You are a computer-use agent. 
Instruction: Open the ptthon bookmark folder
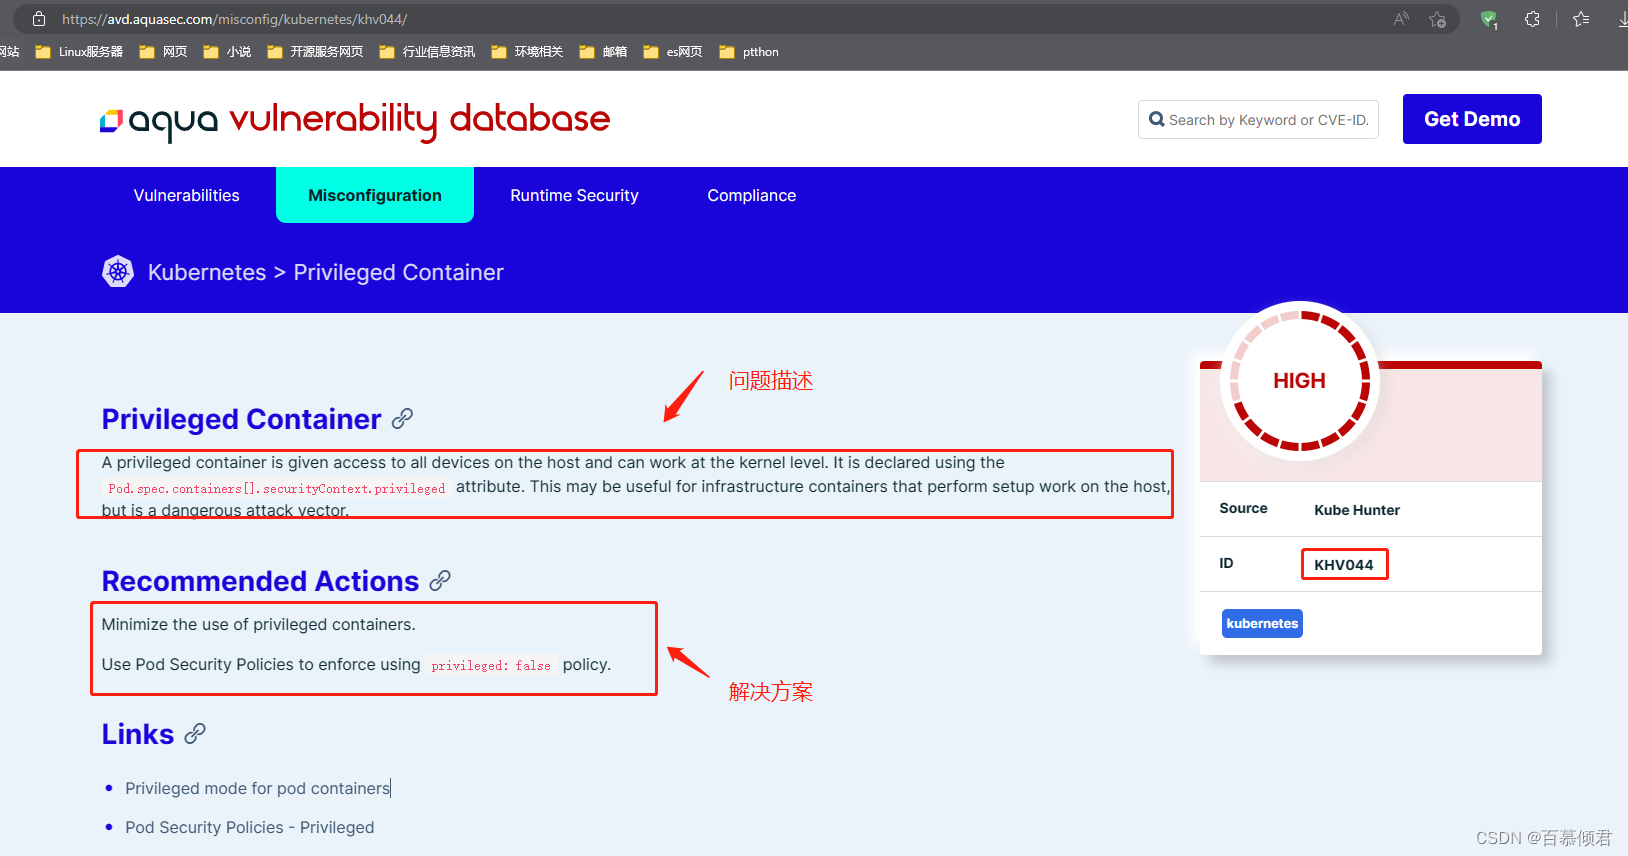pos(749,52)
